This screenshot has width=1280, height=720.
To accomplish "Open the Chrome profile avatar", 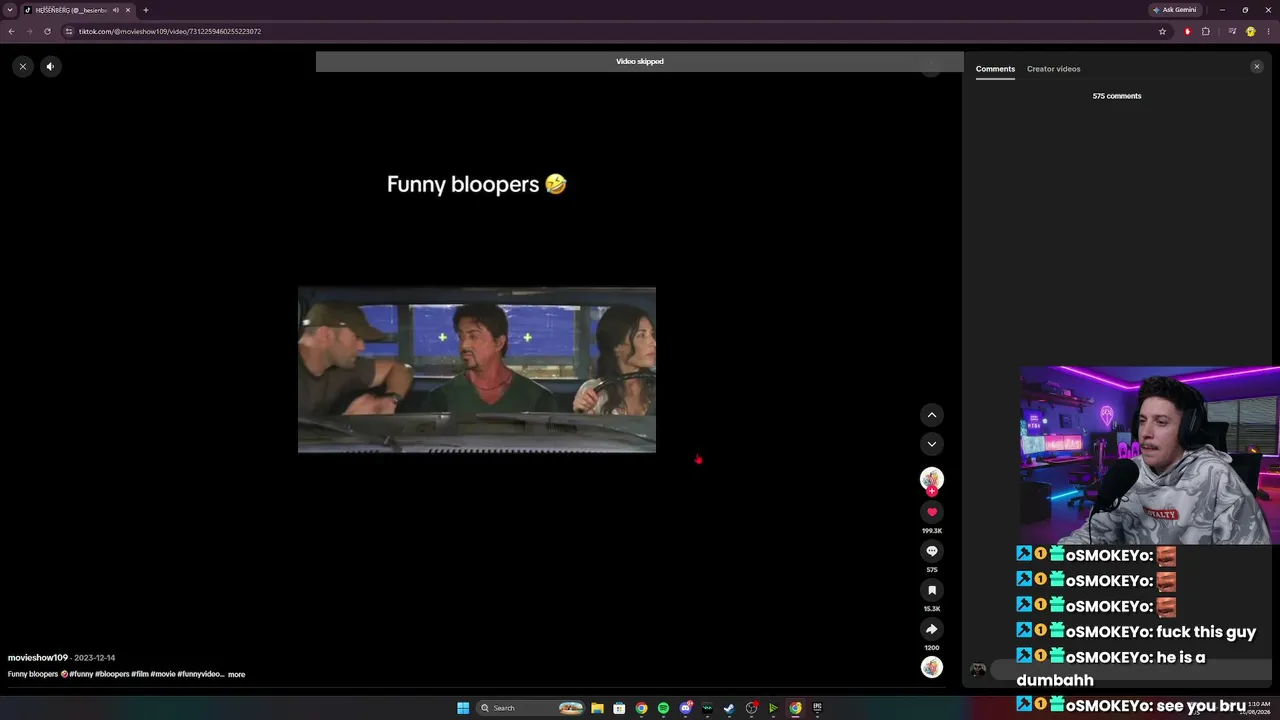I will pos(1250,31).
